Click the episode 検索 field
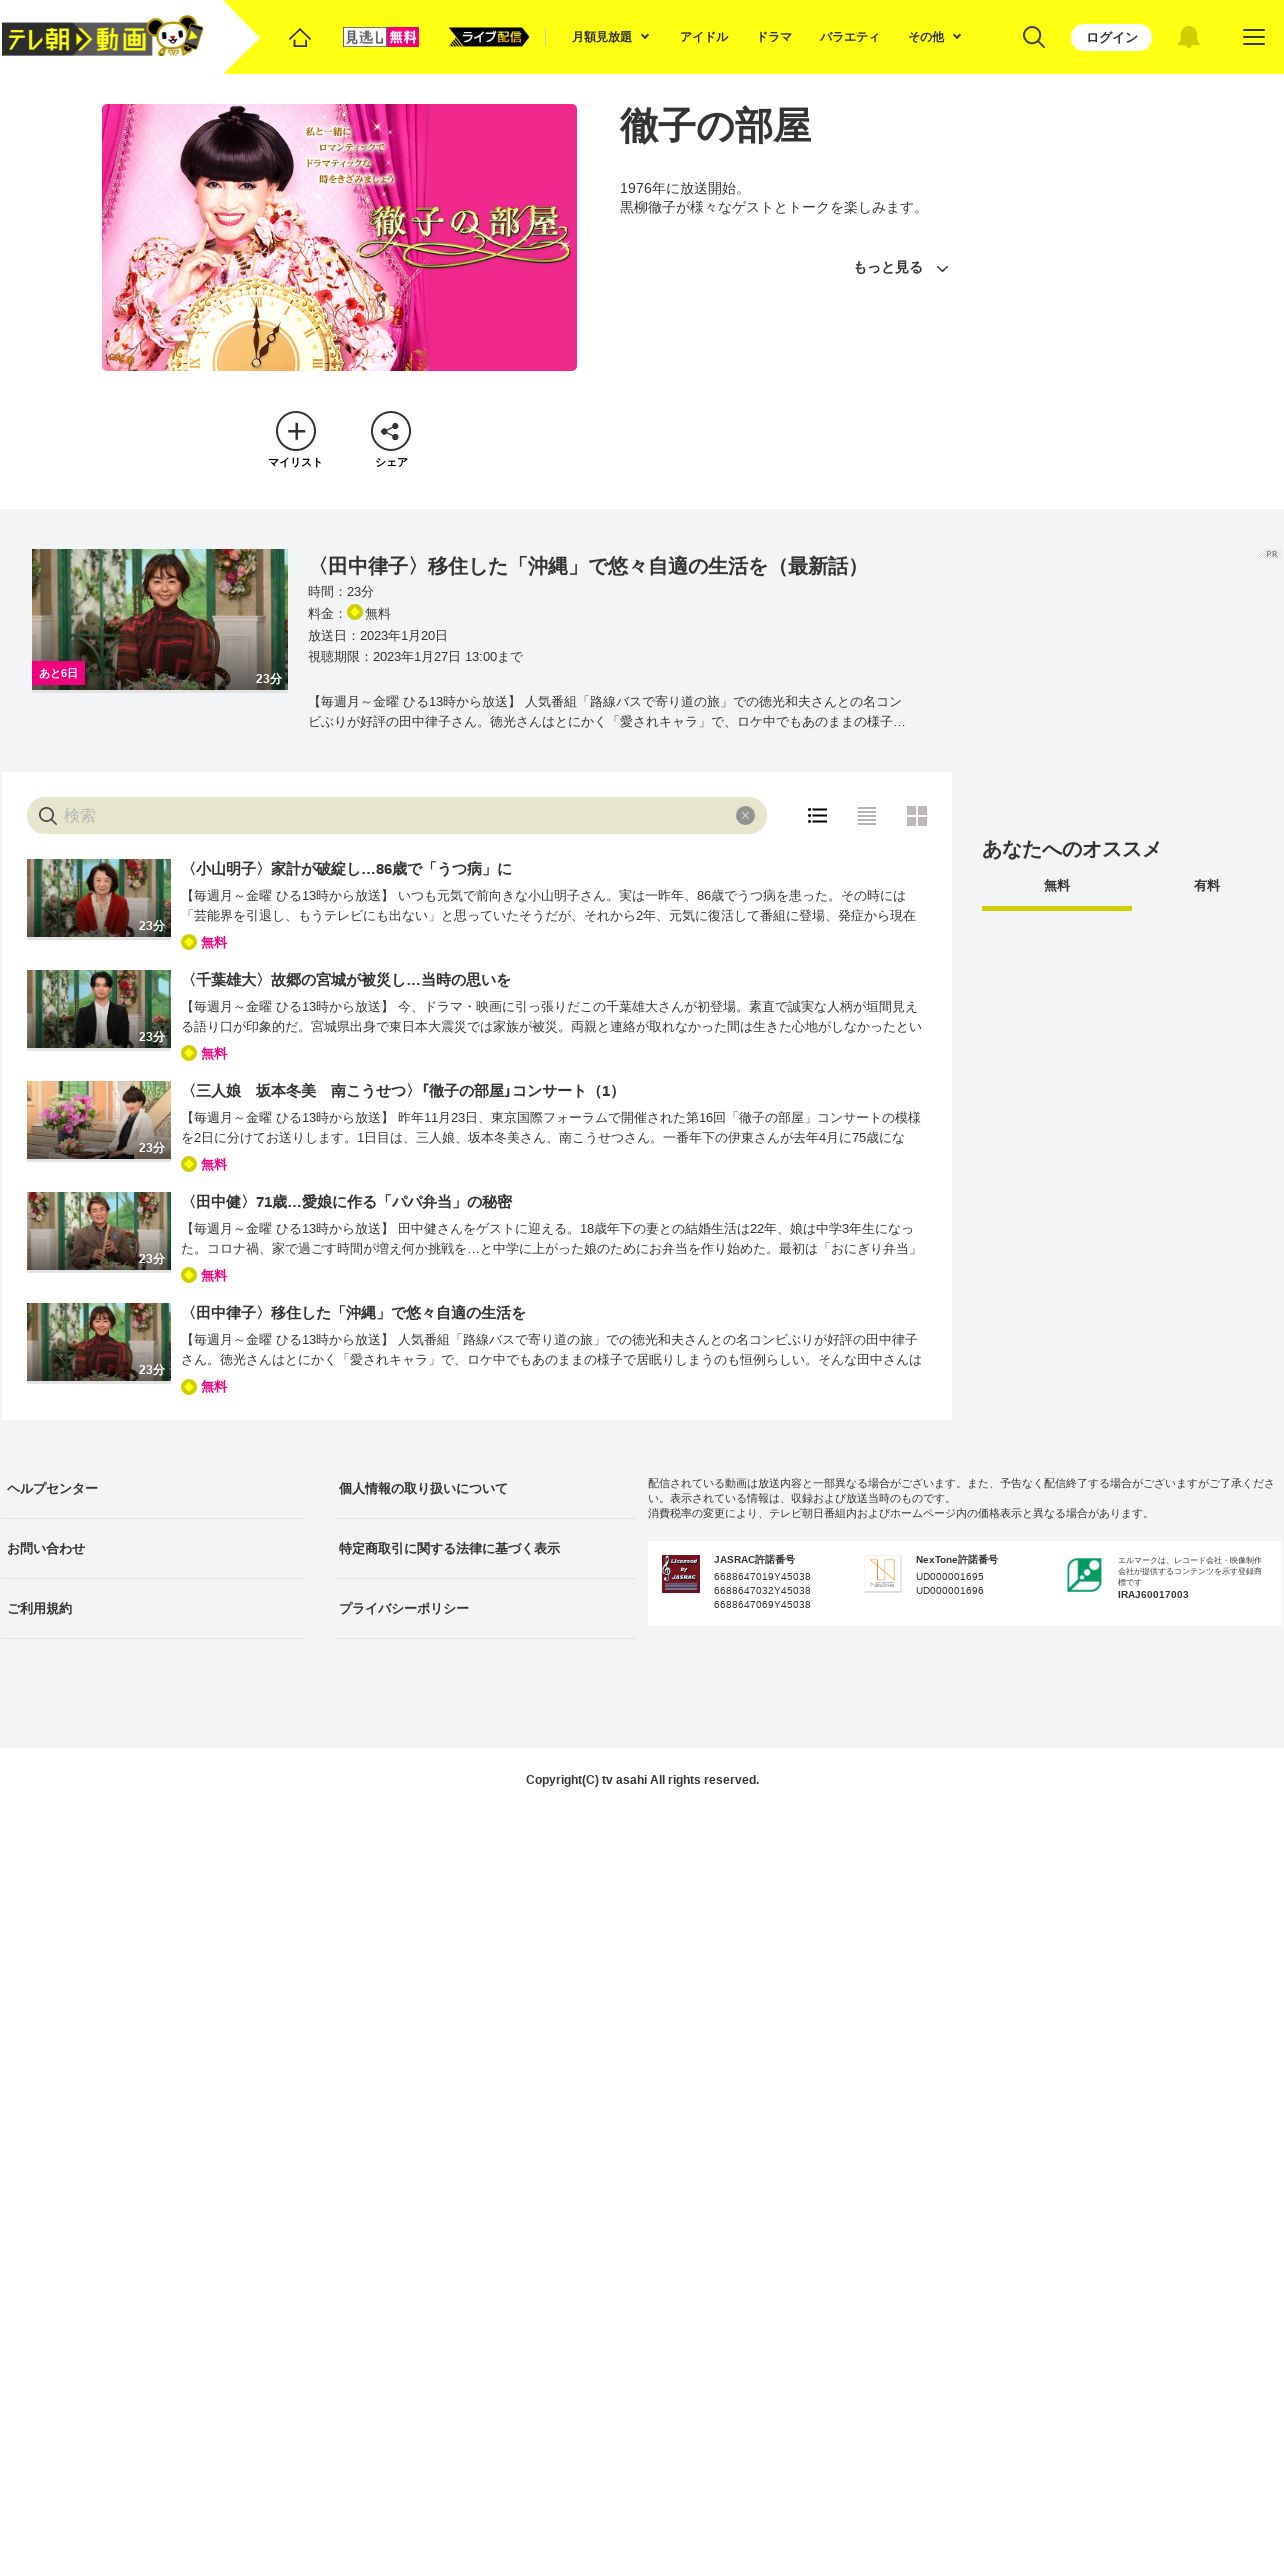 click(397, 815)
